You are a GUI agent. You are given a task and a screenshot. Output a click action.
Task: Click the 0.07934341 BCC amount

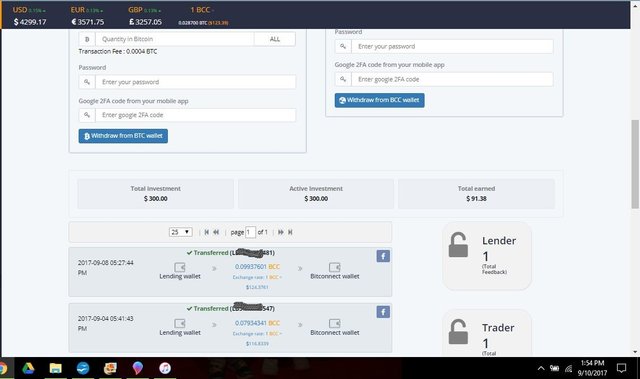pyautogui.click(x=257, y=323)
